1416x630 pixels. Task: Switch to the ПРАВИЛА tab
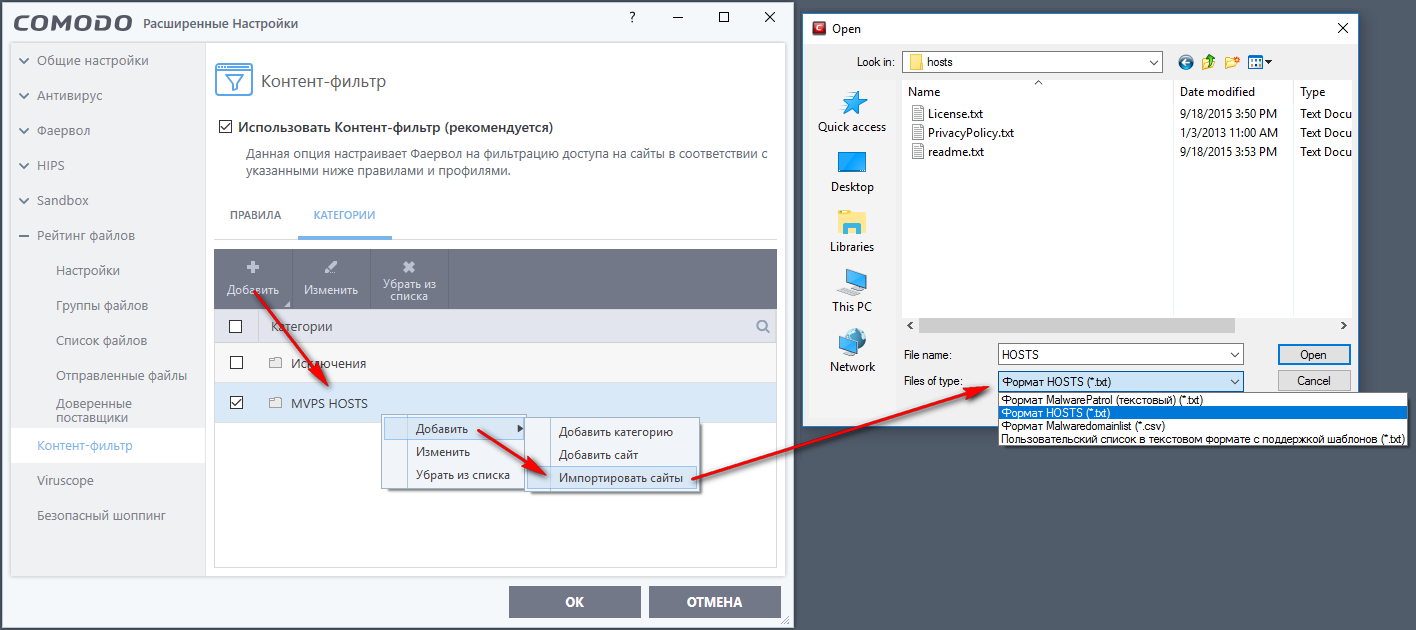255,215
